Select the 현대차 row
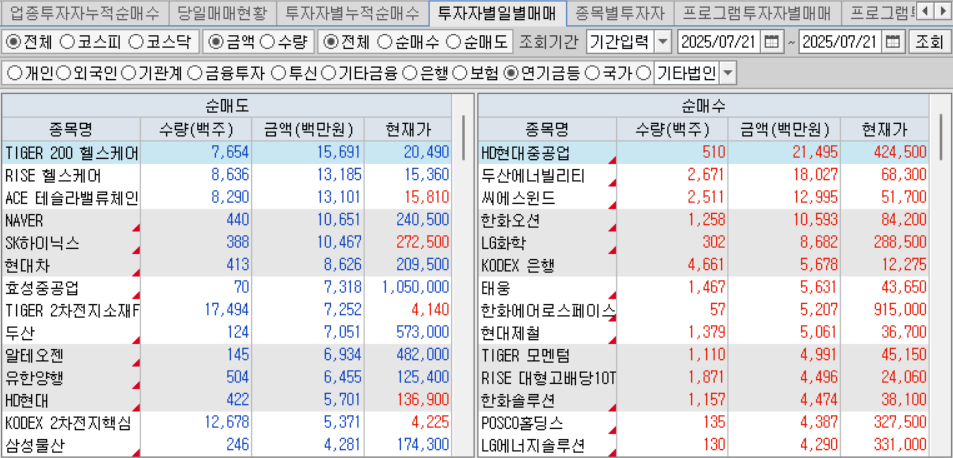Viewport: 953px width, 458px height. pos(226,265)
